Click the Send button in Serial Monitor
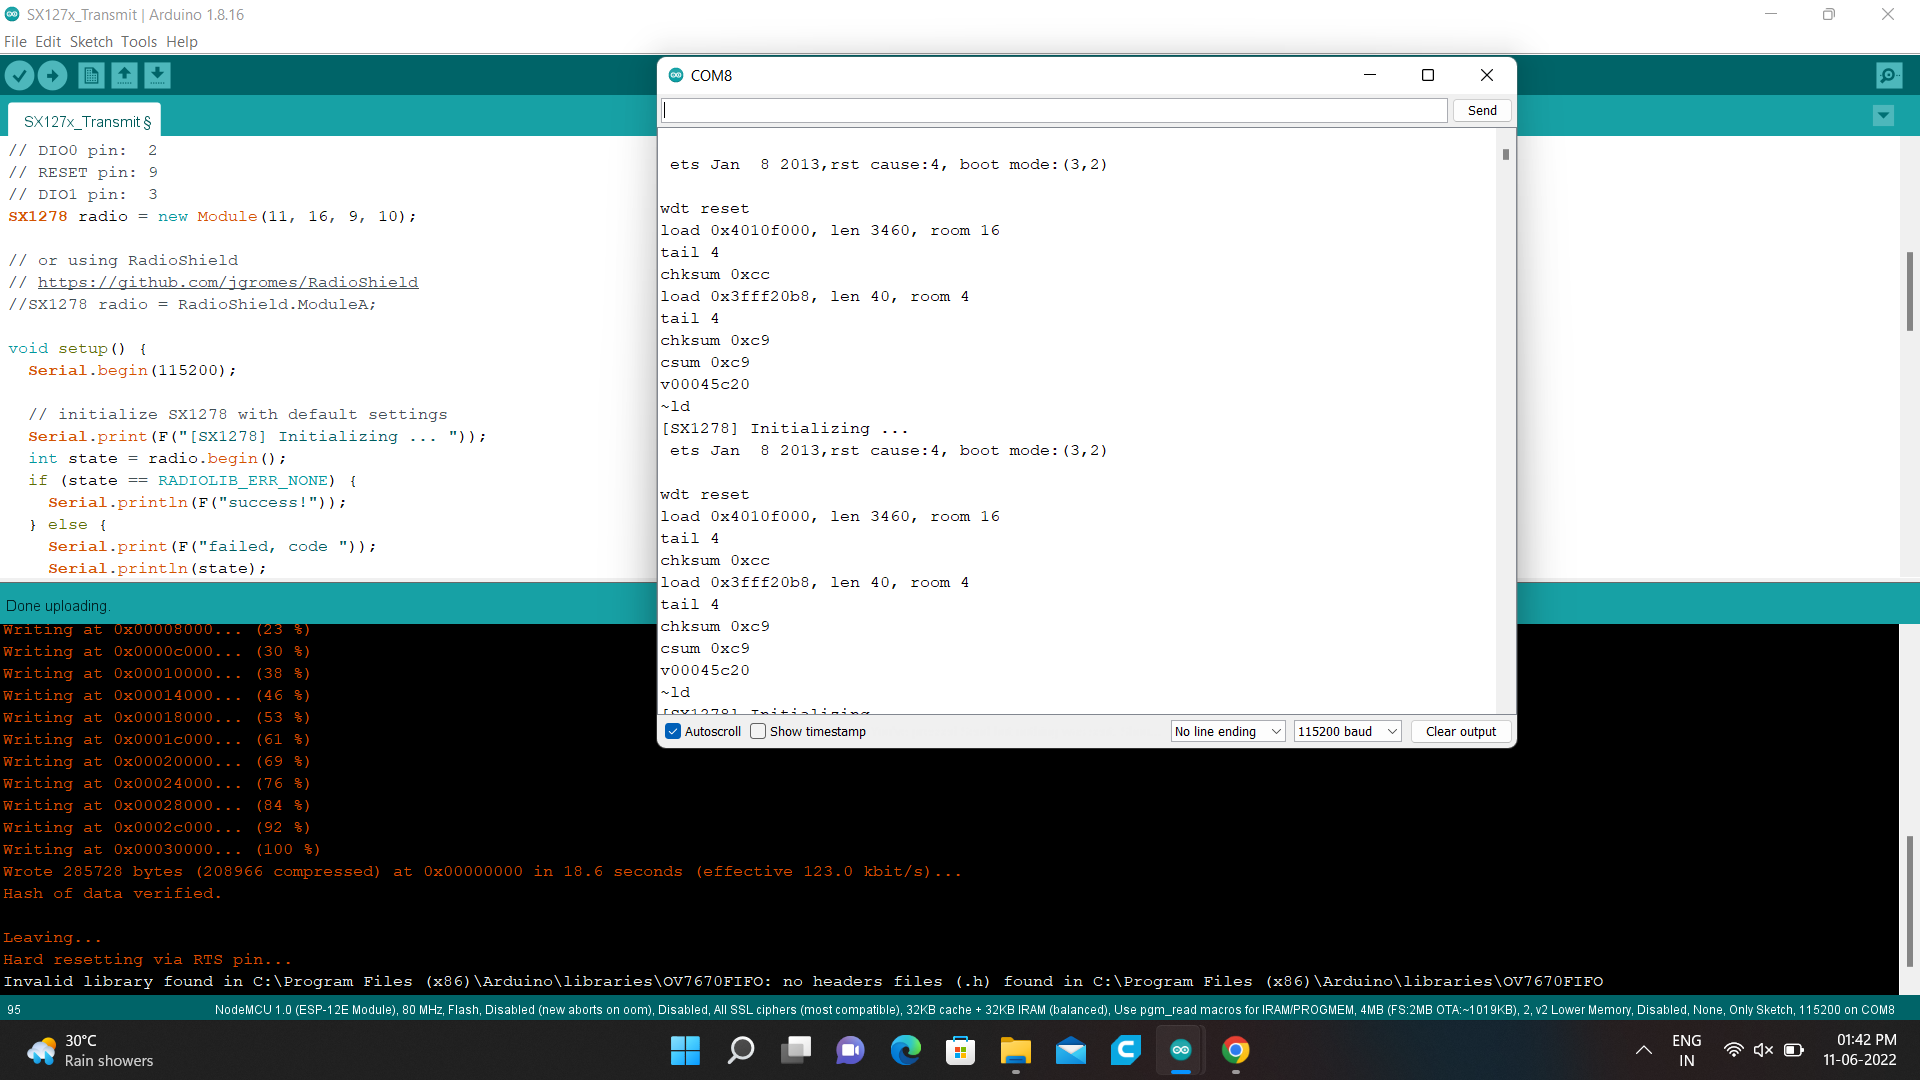Image resolution: width=1920 pixels, height=1080 pixels. tap(1481, 110)
